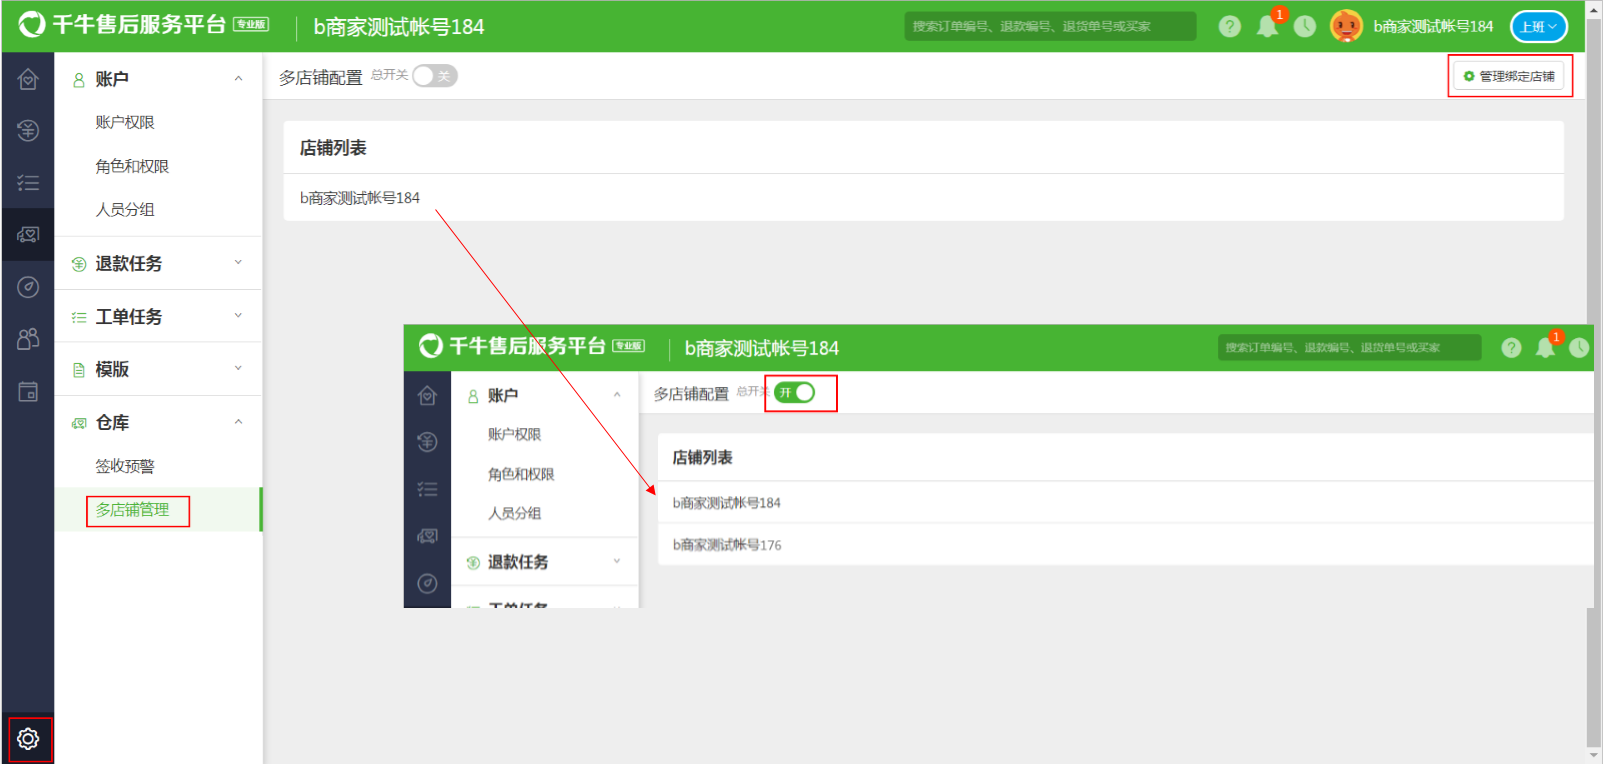Click yen icon in inset screenshot sidebar
The image size is (1603, 764).
point(427,442)
